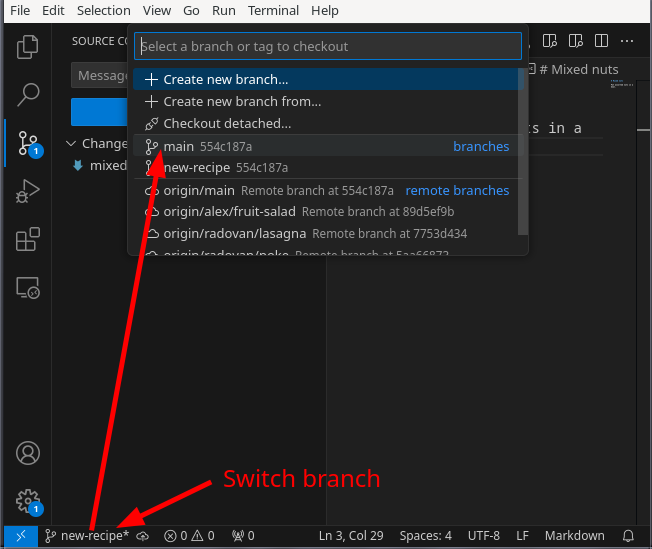Change file encoding UTF-8
This screenshot has height=549, width=652.
[x=484, y=536]
